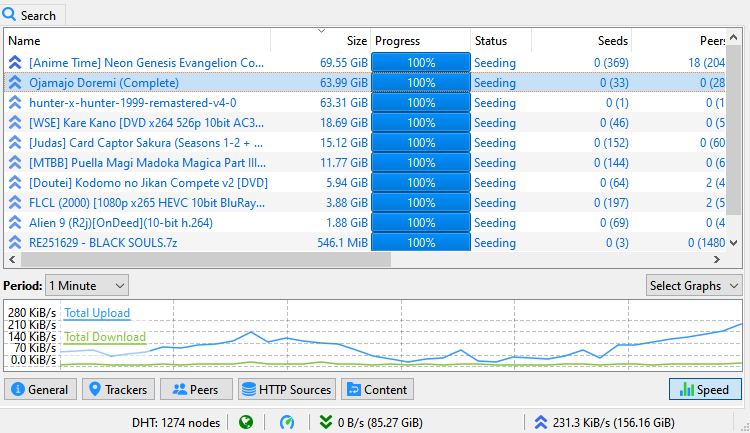Click the Total Download graph legend
The height and width of the screenshot is (433, 750).
pyautogui.click(x=105, y=337)
